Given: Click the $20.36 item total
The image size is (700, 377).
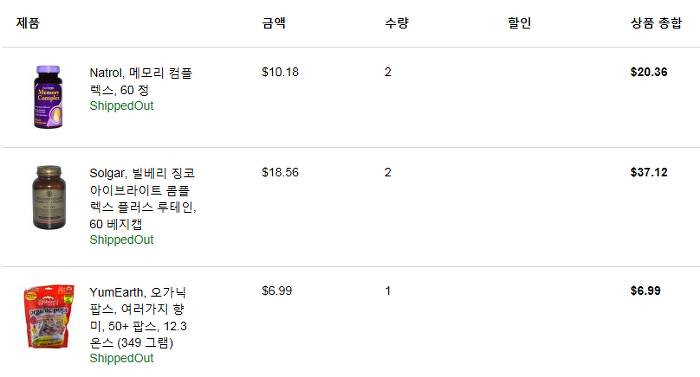Looking at the screenshot, I should [x=649, y=72].
